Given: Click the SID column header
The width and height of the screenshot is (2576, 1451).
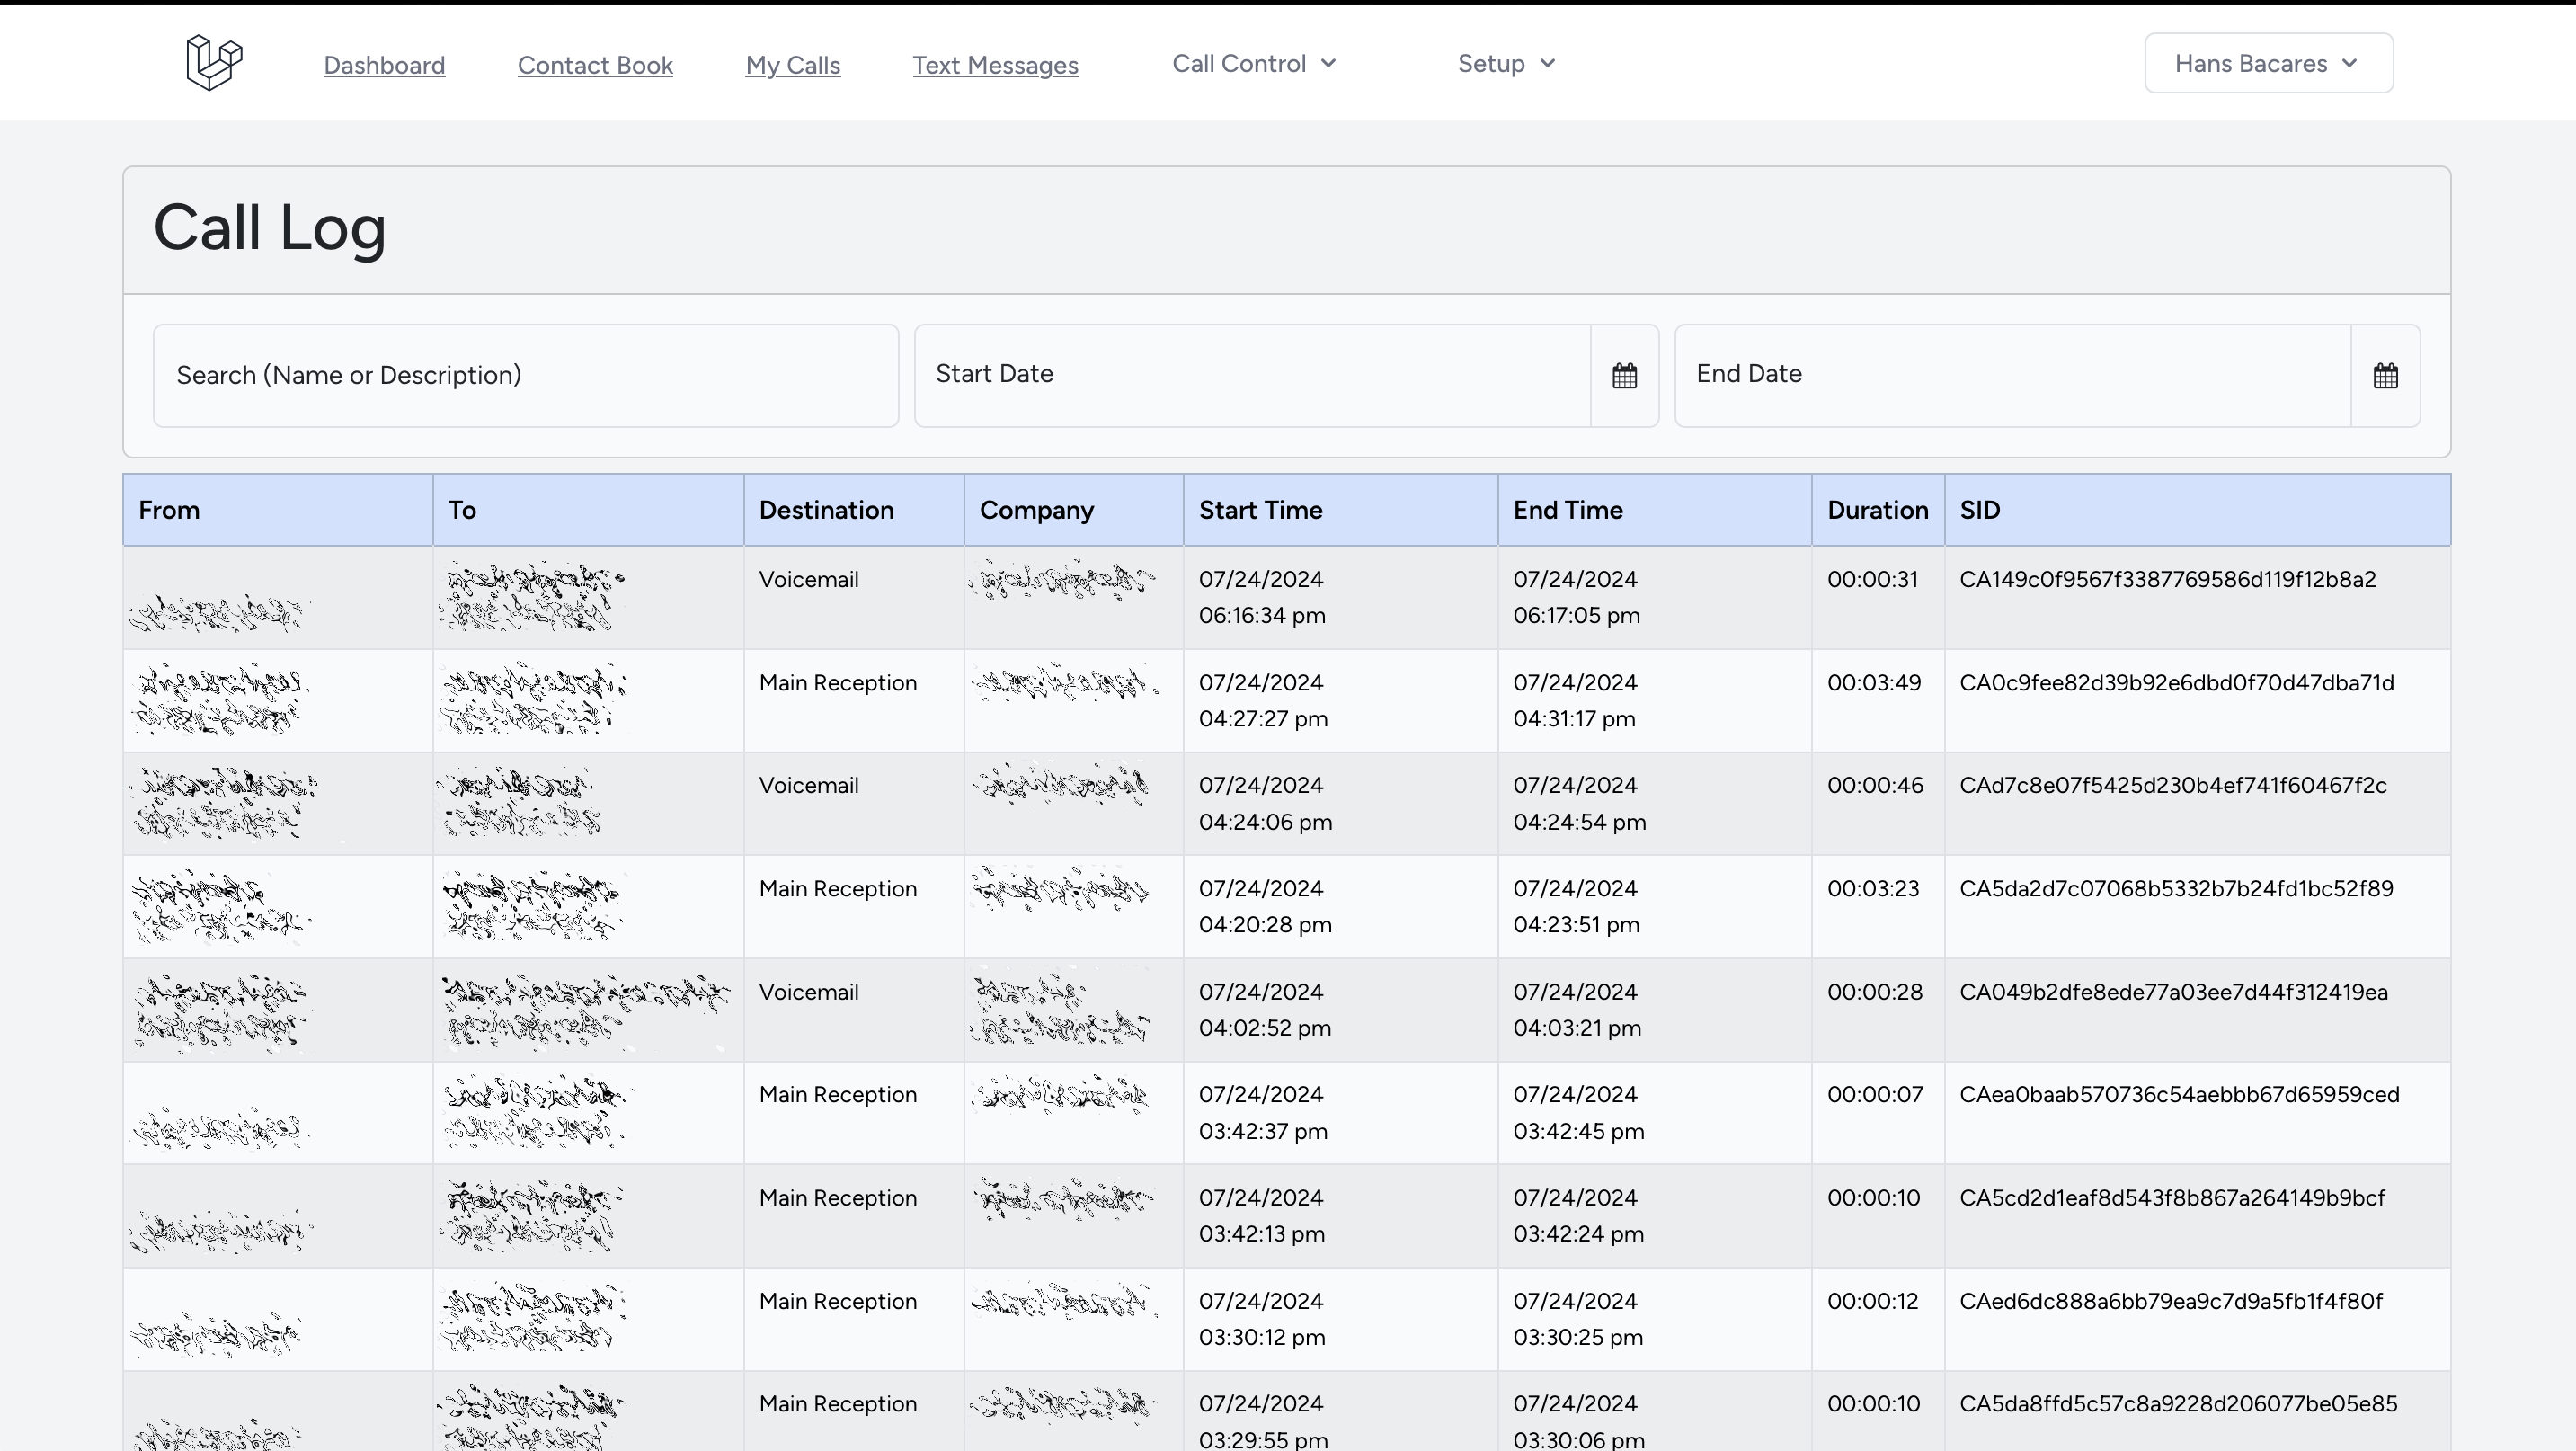Looking at the screenshot, I should [1979, 510].
